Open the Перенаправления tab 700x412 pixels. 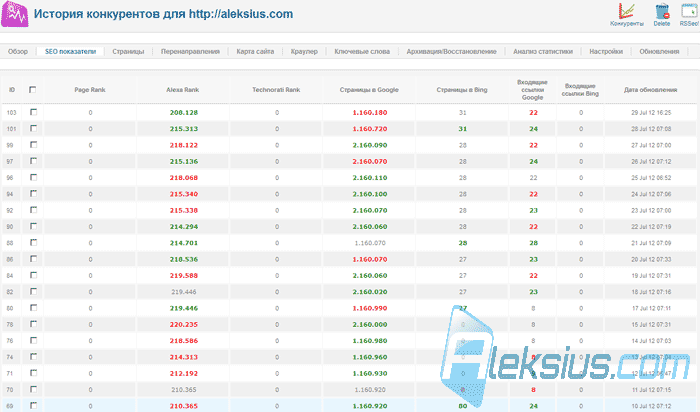(190, 51)
